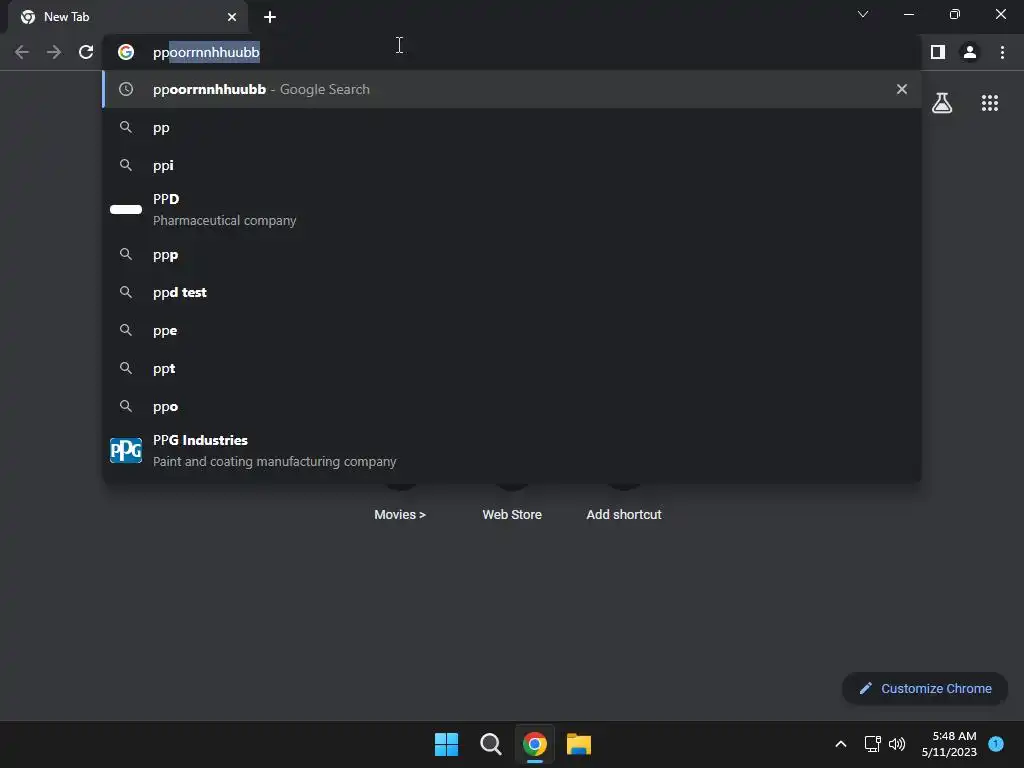The image size is (1024, 768).
Task: Select the PPD Pharmaceutical company suggestion
Action: (x=512, y=210)
